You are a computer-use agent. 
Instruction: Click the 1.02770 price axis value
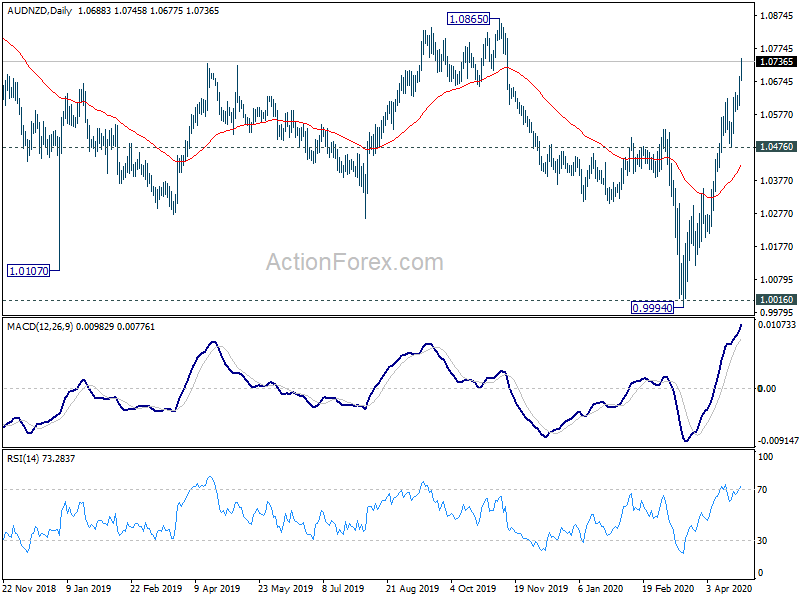point(777,213)
